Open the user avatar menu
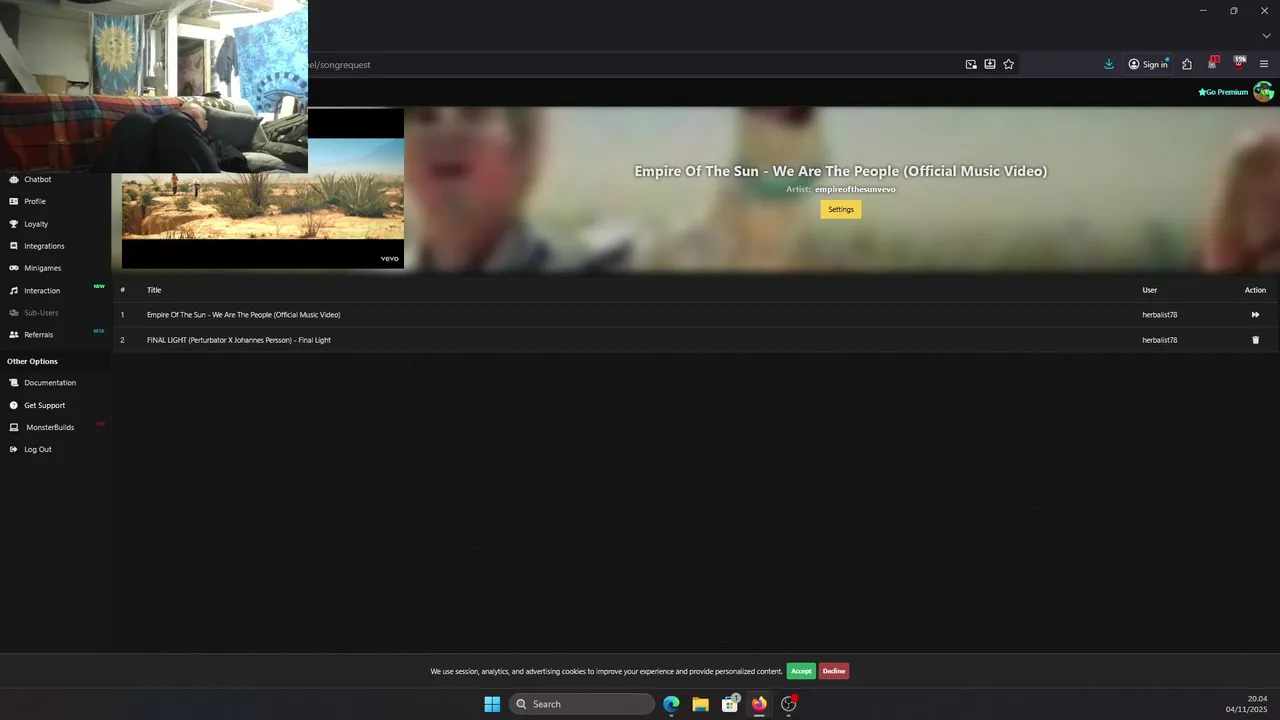Screen dimensions: 1280x720 click(1263, 92)
